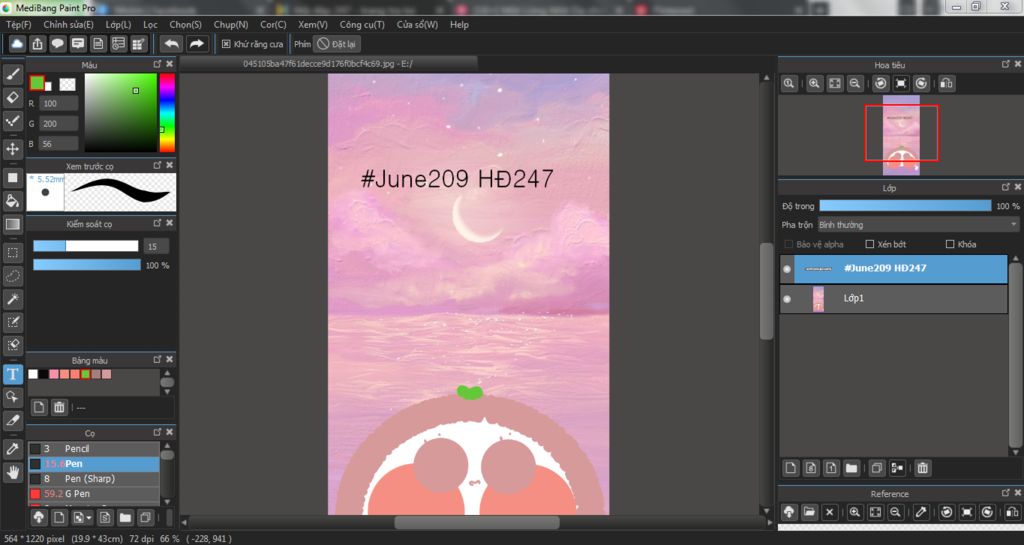Click the cloud icon in top toolbar

[x=17, y=44]
